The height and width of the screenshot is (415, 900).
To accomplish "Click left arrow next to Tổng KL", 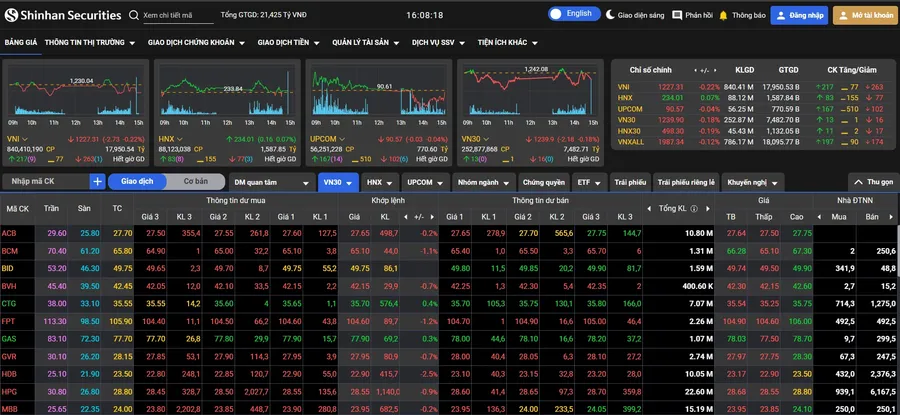I will pyautogui.click(x=650, y=209).
